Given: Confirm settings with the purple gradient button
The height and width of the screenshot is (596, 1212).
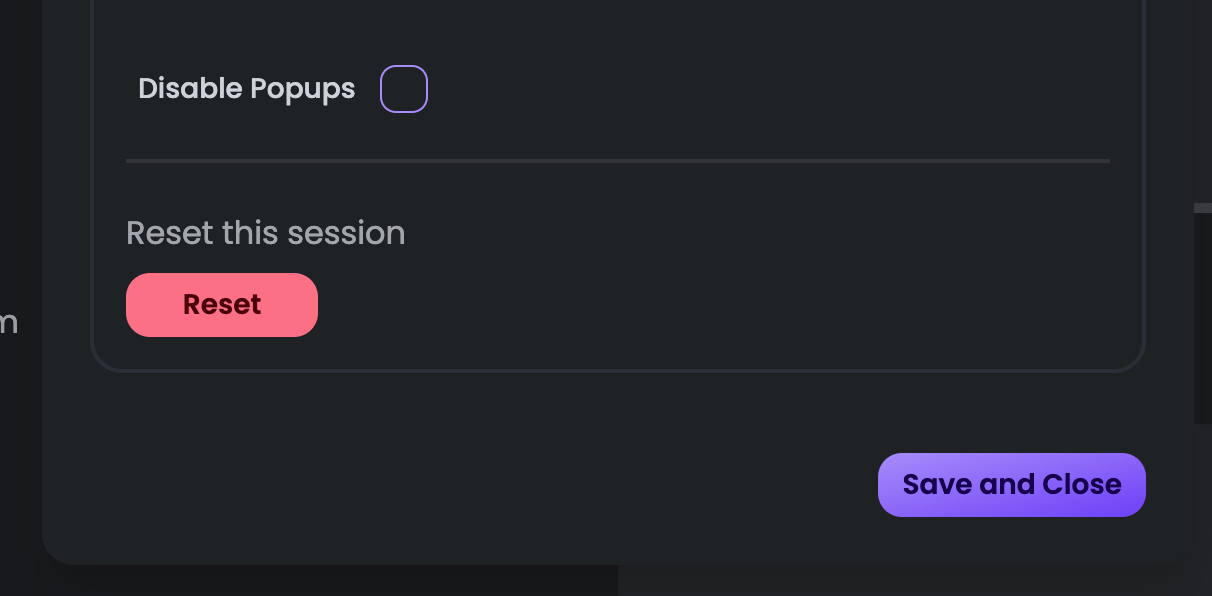Looking at the screenshot, I should [x=1012, y=485].
